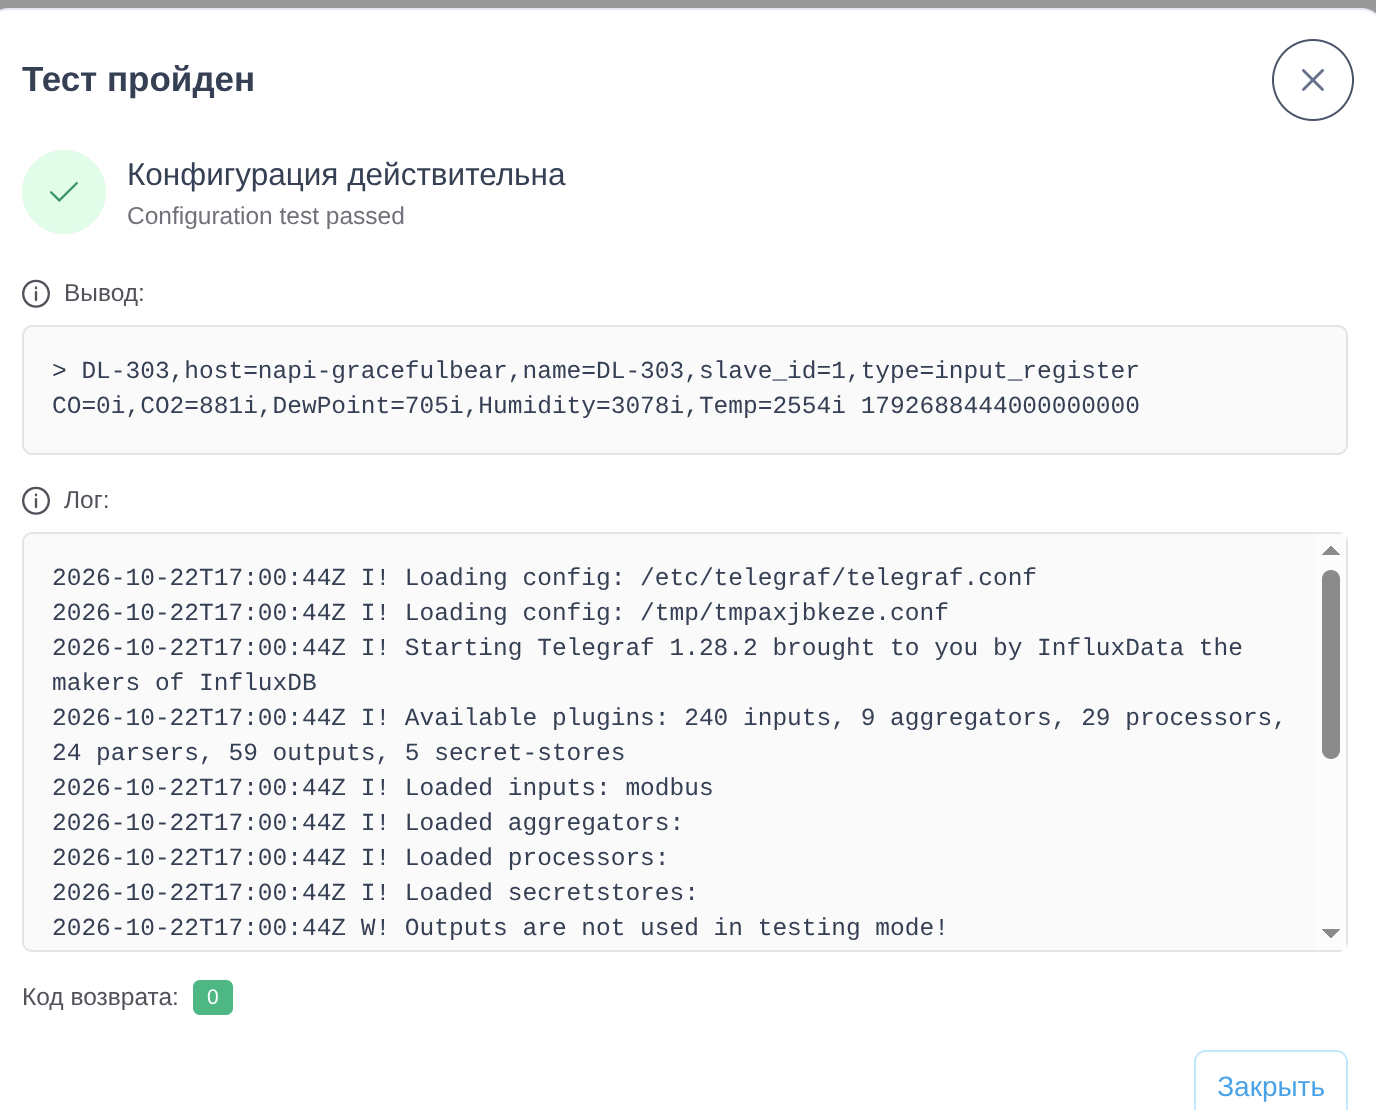
Task: Click the green return code badge 0
Action: pos(213,997)
